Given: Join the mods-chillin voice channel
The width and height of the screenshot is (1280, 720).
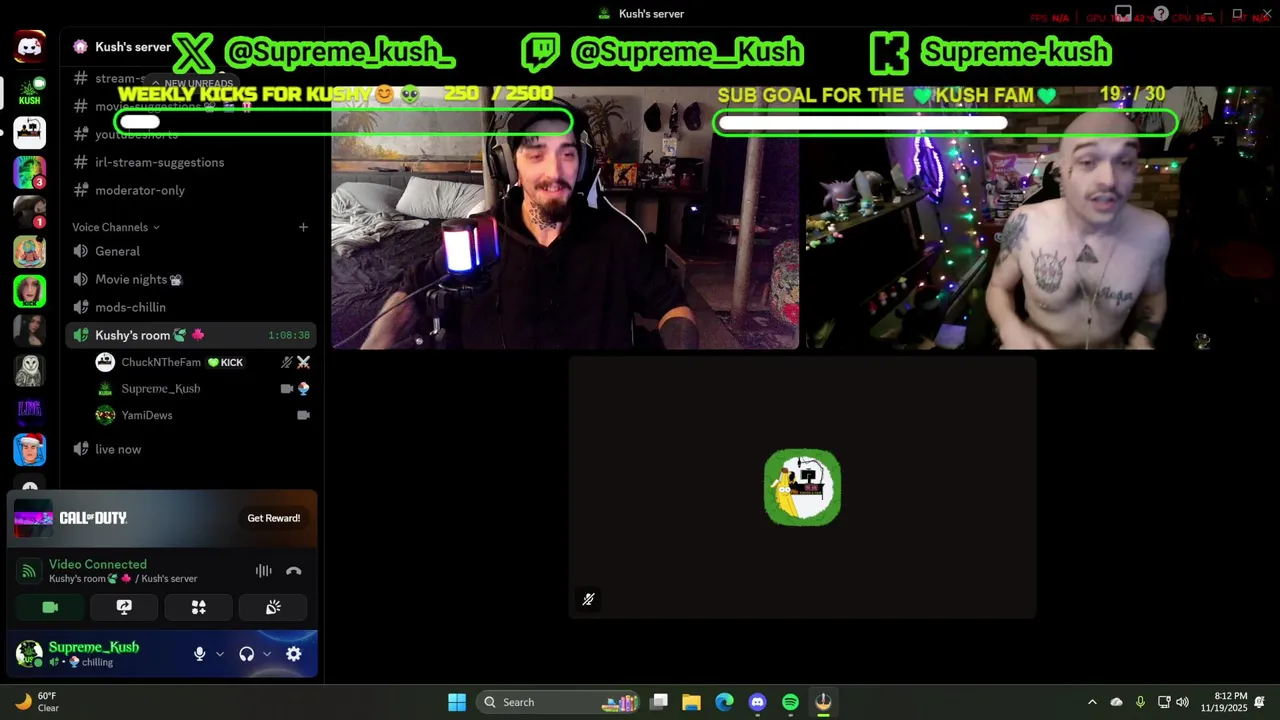Looking at the screenshot, I should 191,307.
